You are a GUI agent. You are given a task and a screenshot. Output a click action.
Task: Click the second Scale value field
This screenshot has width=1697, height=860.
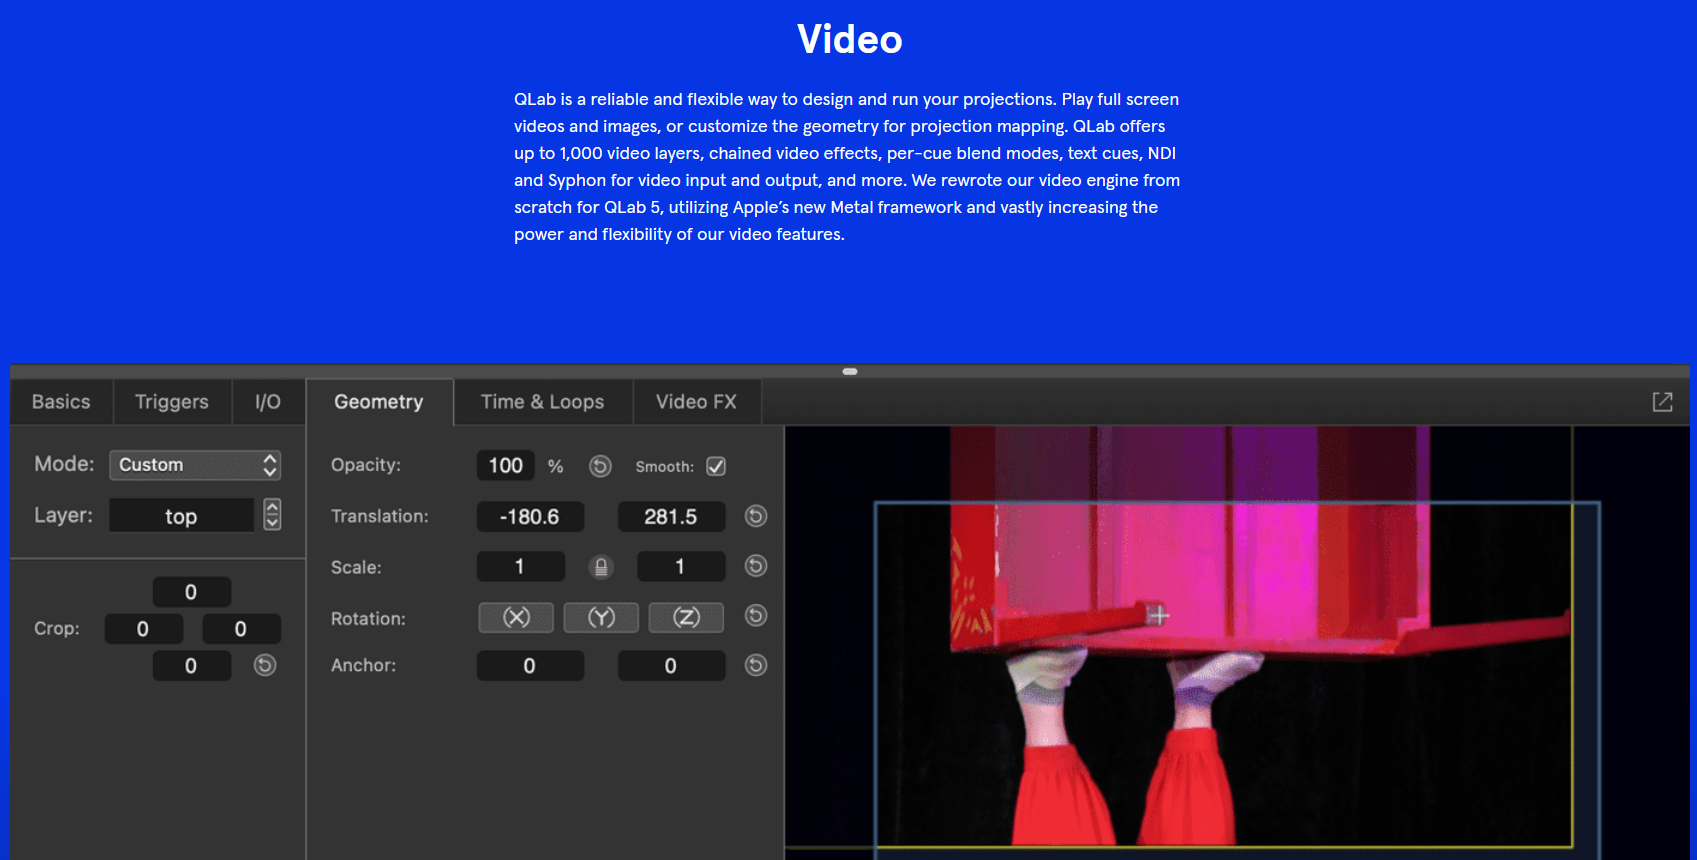tap(680, 567)
